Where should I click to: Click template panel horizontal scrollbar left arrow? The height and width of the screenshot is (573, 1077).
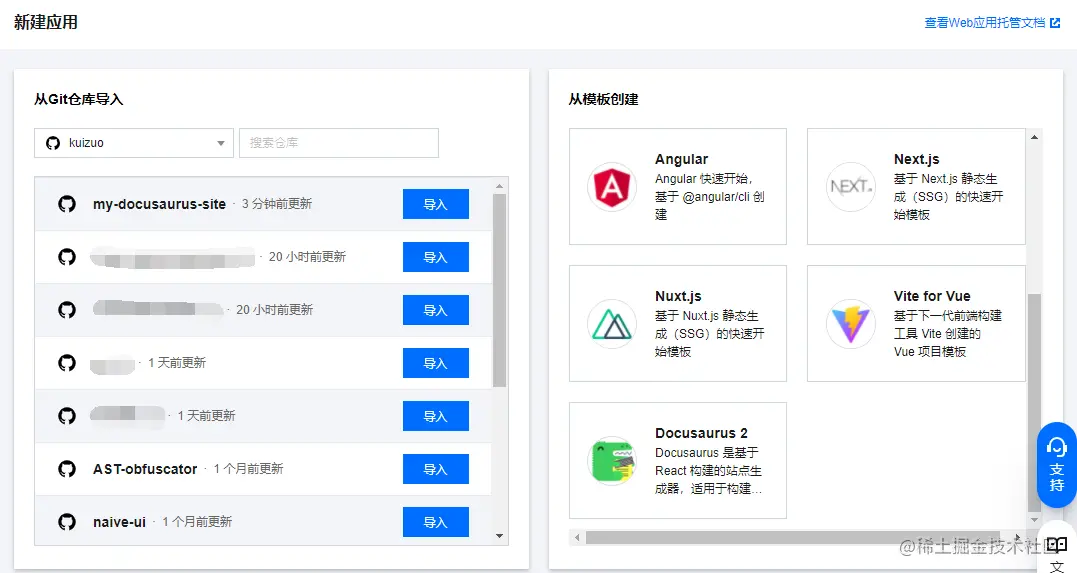577,537
